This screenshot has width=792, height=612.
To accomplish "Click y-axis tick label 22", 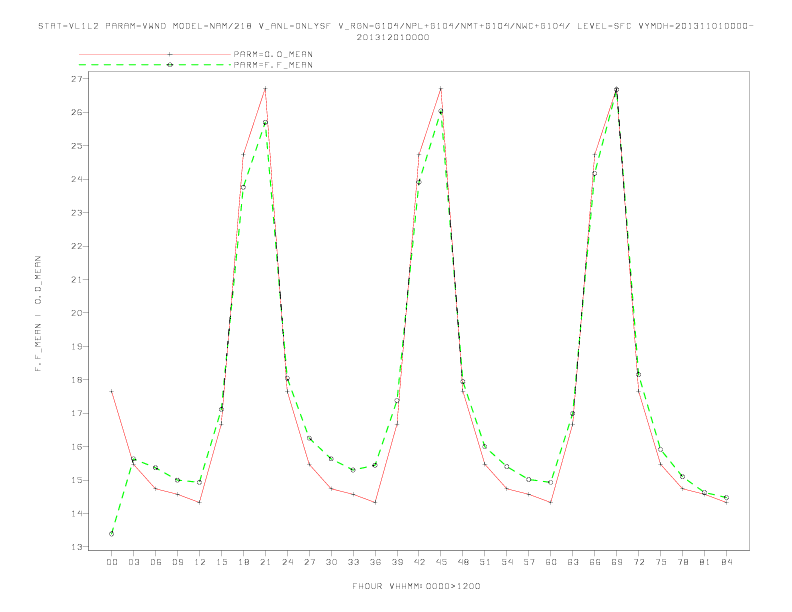I will [76, 246].
